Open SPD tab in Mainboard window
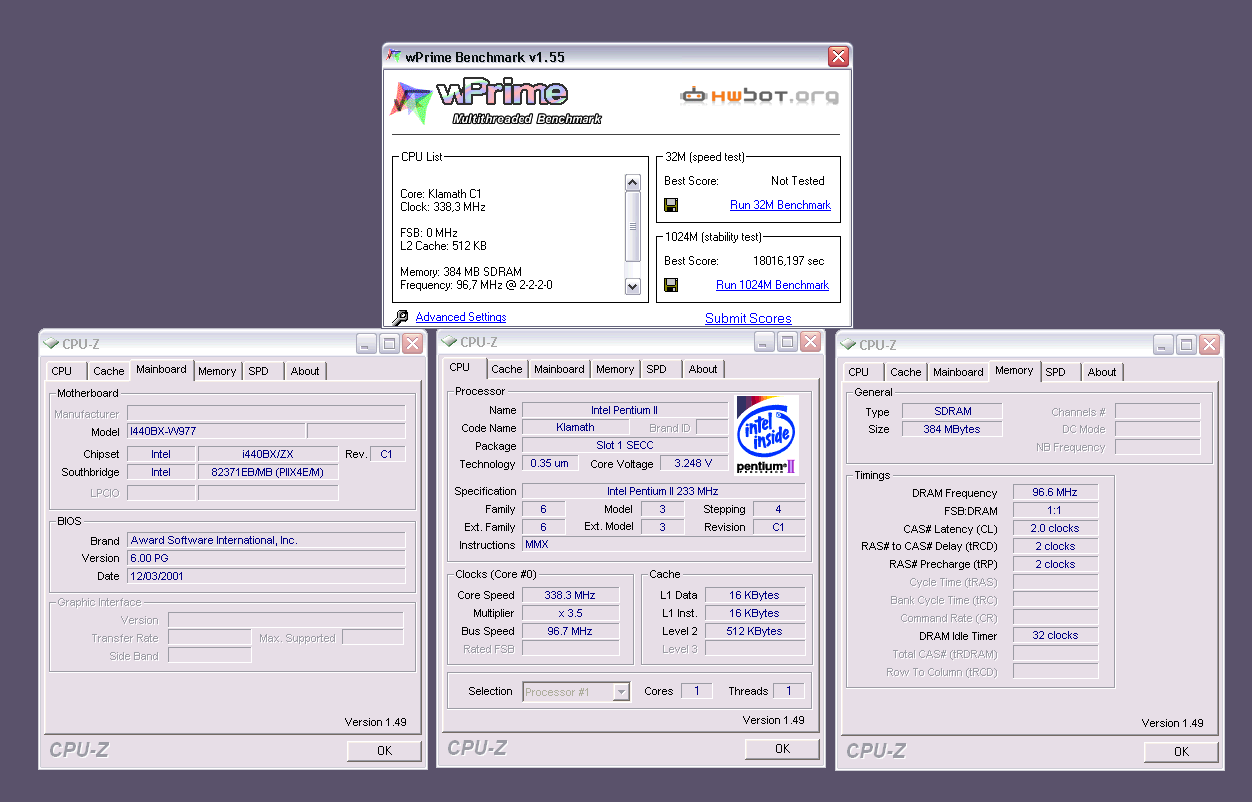This screenshot has width=1252, height=802. coord(259,371)
